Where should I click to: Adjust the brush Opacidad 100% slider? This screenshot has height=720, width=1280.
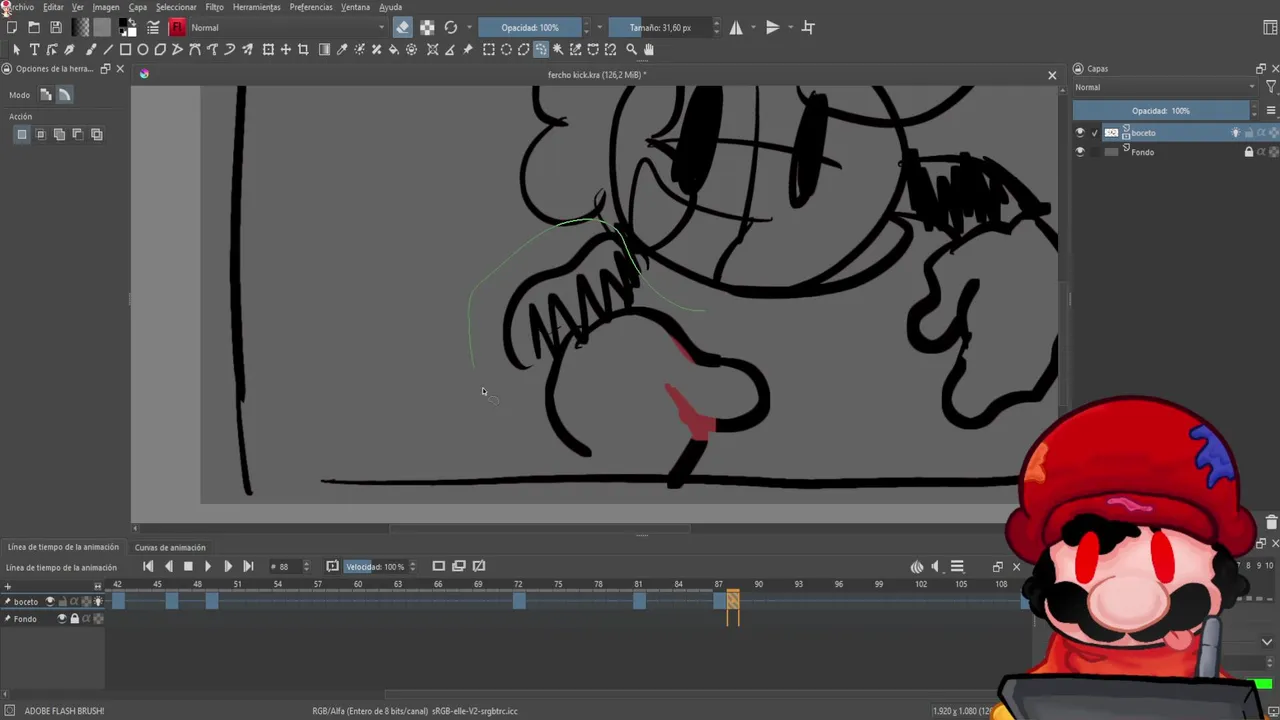(529, 28)
